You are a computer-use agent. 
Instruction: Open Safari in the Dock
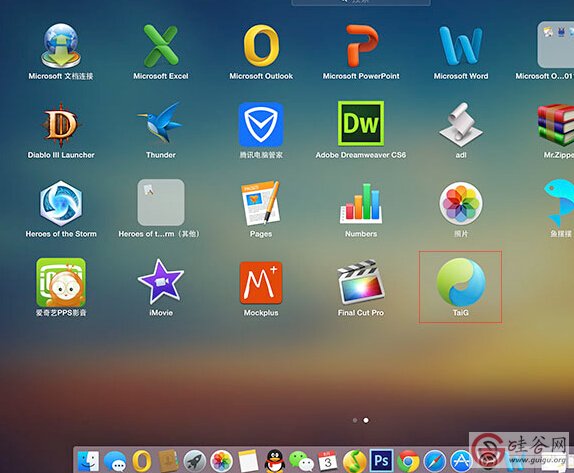(x=435, y=461)
